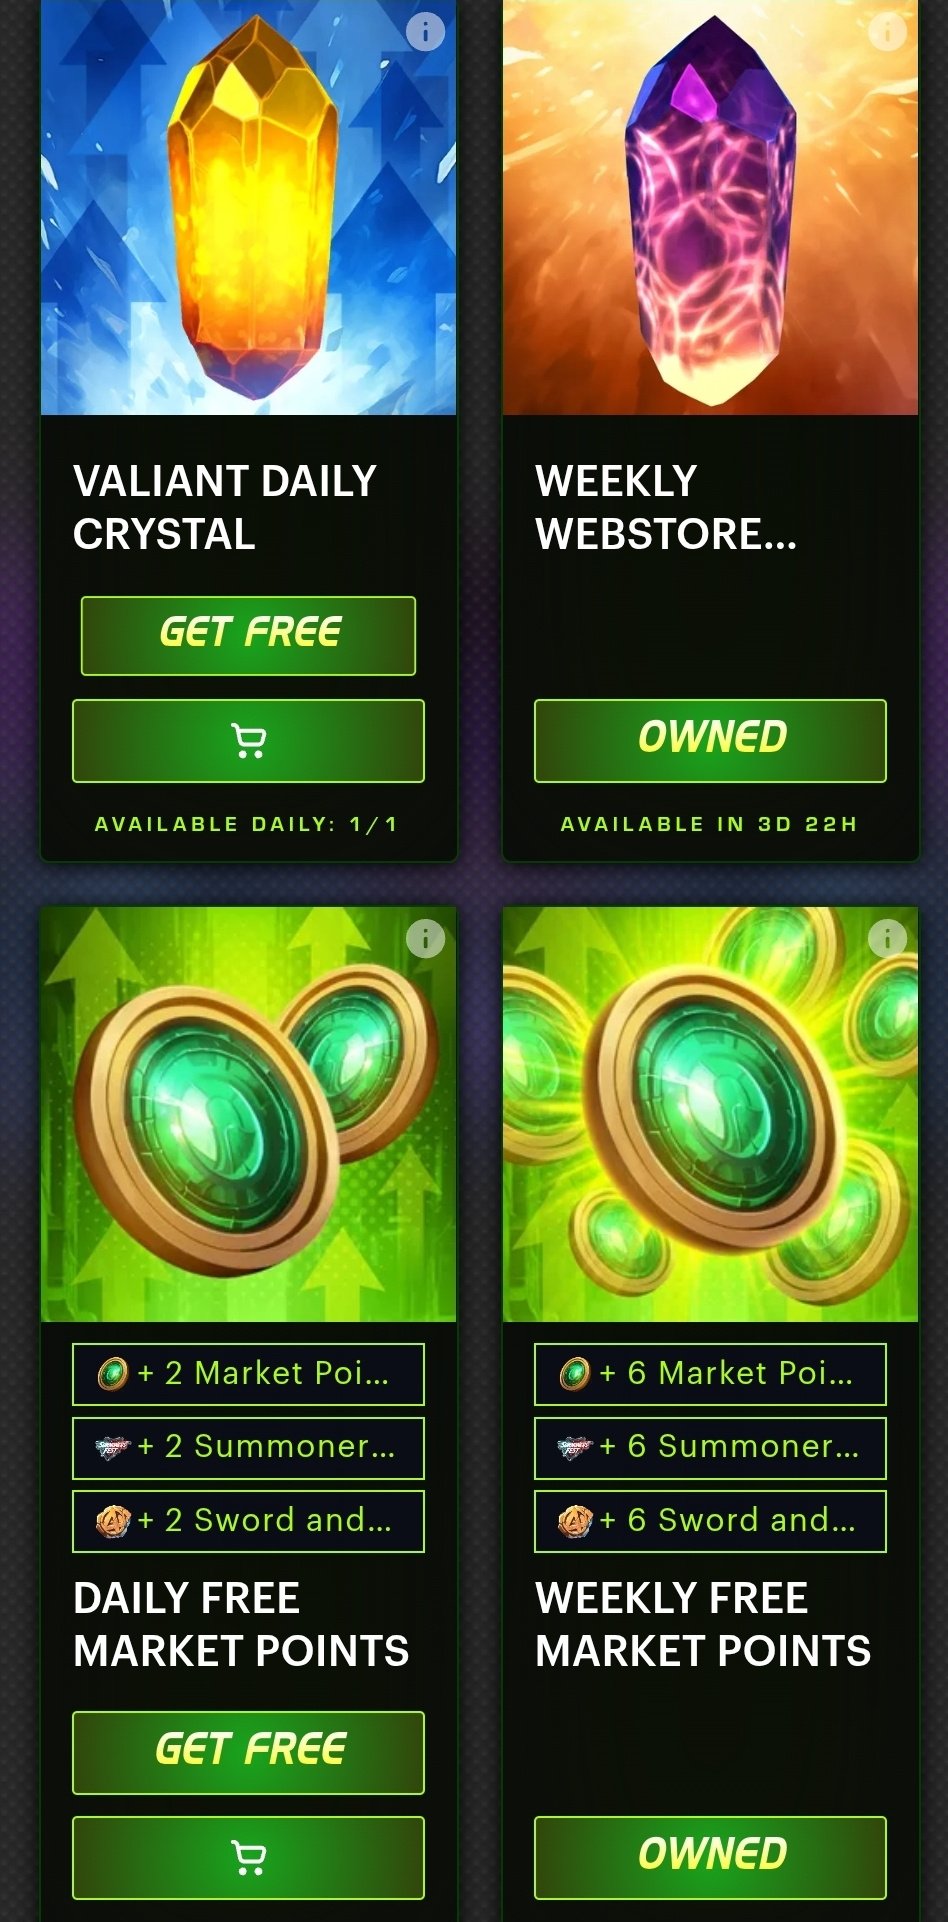Screen dimensions: 948x1922
Task: Click Owned button on Weekly Free Market Points
Action: [710, 1858]
